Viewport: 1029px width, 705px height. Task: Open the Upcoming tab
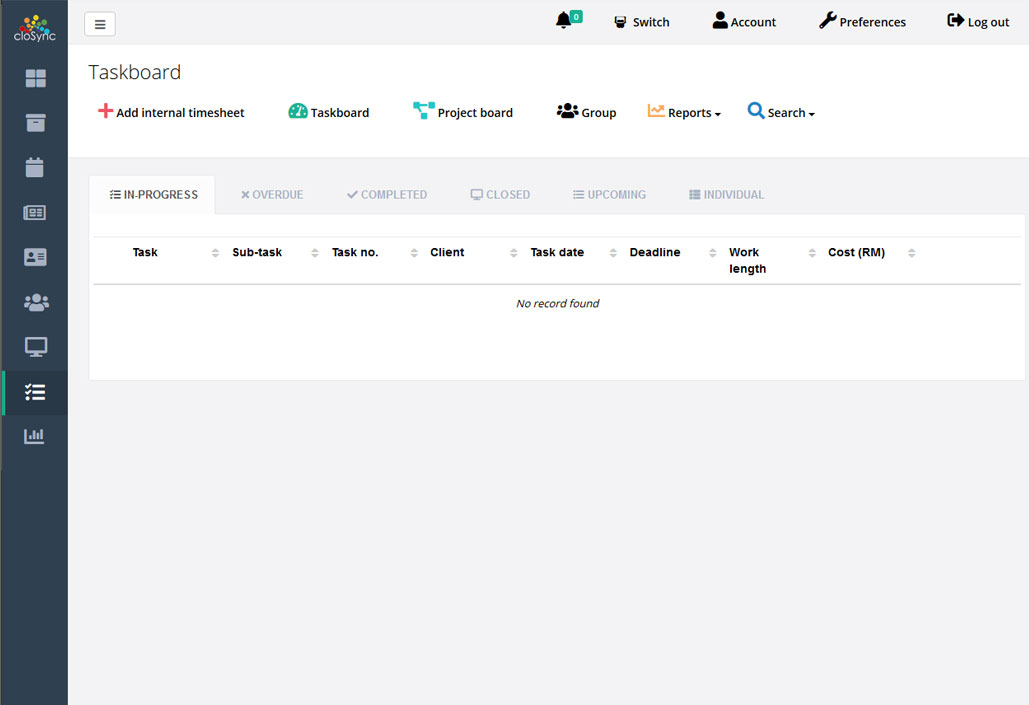pos(609,195)
